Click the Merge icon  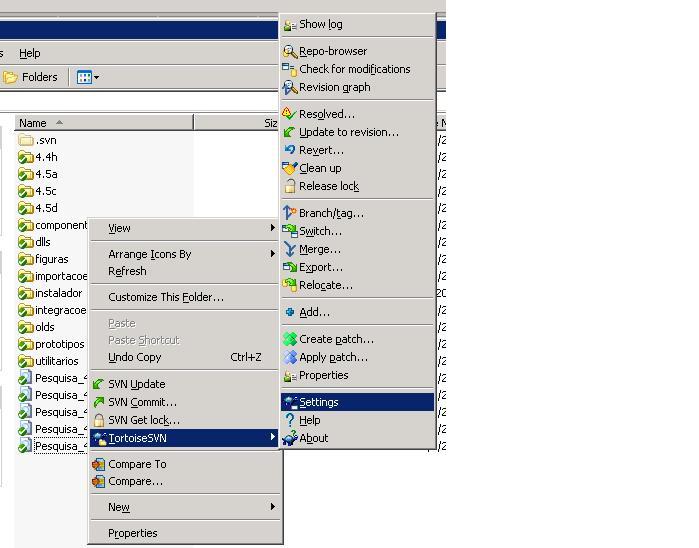(x=290, y=249)
